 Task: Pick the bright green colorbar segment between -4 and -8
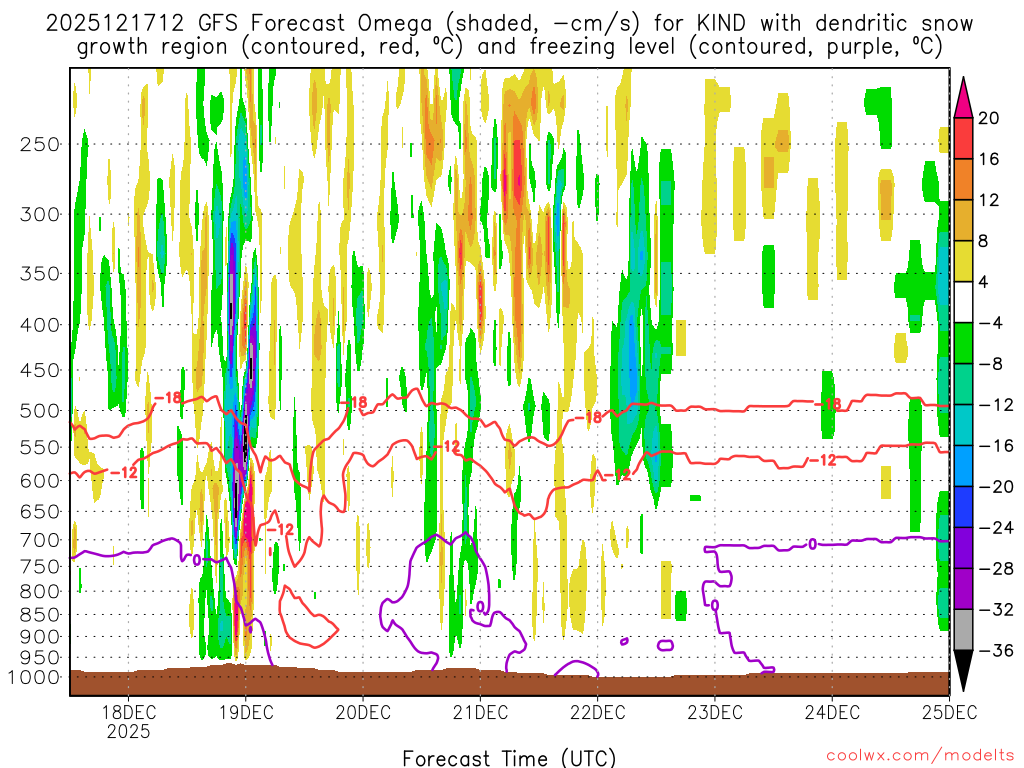[963, 343]
